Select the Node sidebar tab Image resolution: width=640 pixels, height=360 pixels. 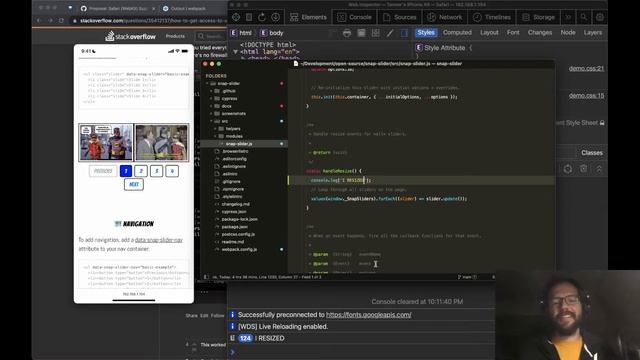(568, 33)
